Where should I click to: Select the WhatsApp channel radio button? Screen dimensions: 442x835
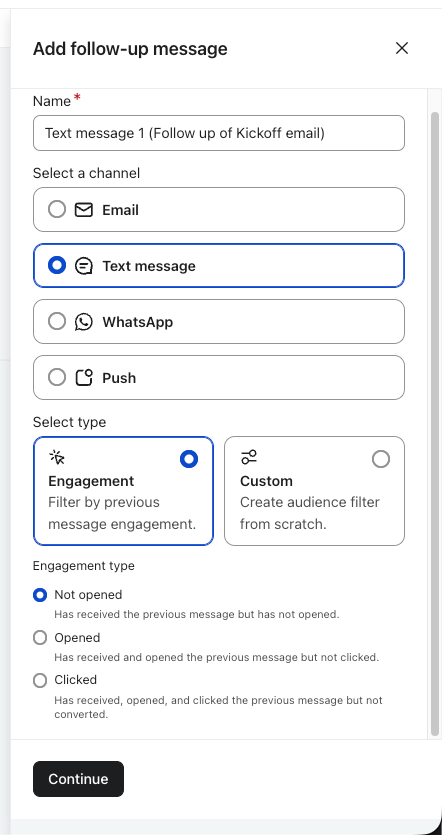(x=57, y=321)
